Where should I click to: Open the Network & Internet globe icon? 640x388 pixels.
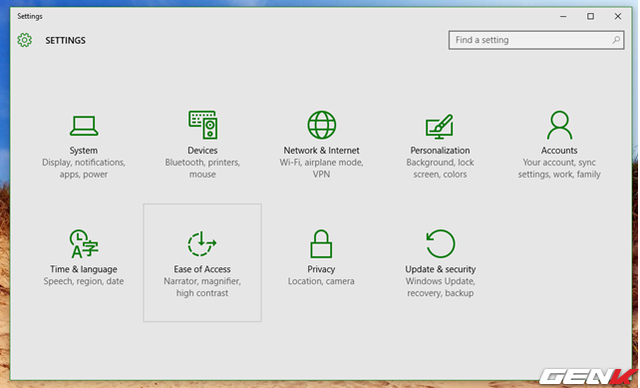[322, 125]
